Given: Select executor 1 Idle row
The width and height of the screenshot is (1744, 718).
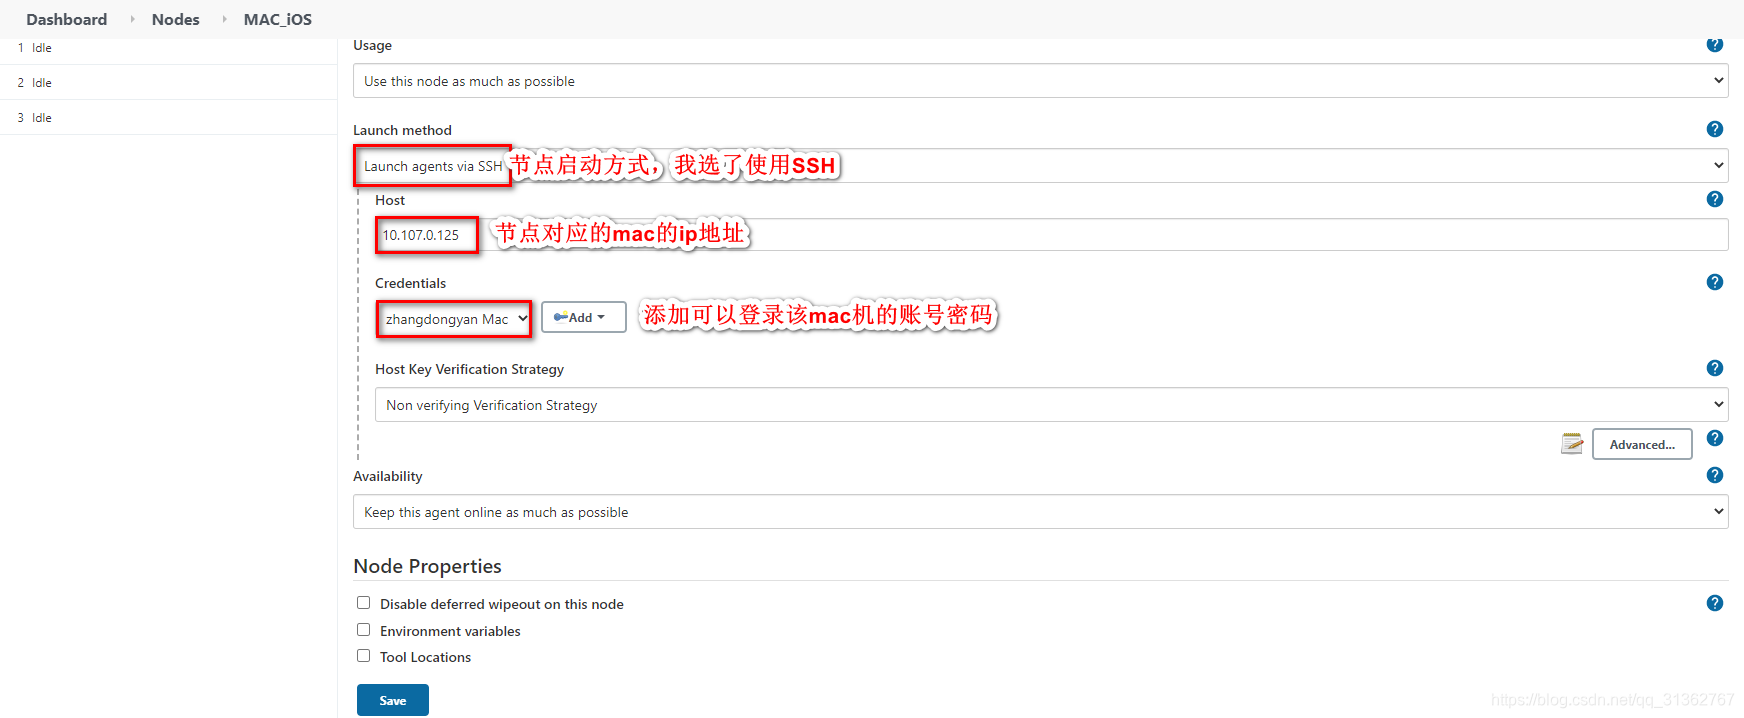Looking at the screenshot, I should click(168, 48).
